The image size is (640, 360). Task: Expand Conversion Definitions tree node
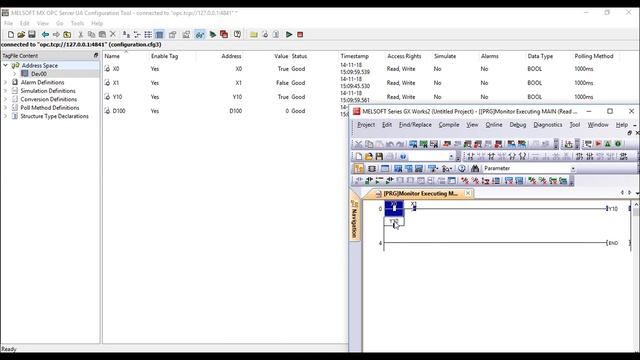[x=6, y=99]
